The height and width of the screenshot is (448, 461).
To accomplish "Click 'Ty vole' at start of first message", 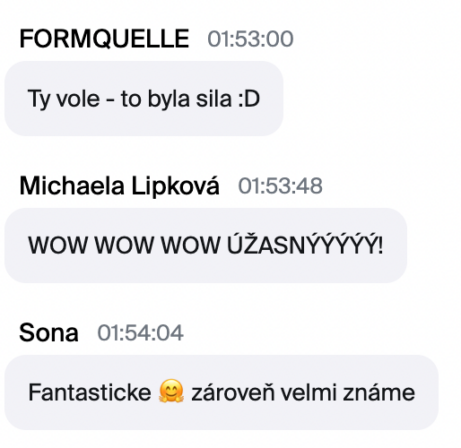I will pos(64,99).
